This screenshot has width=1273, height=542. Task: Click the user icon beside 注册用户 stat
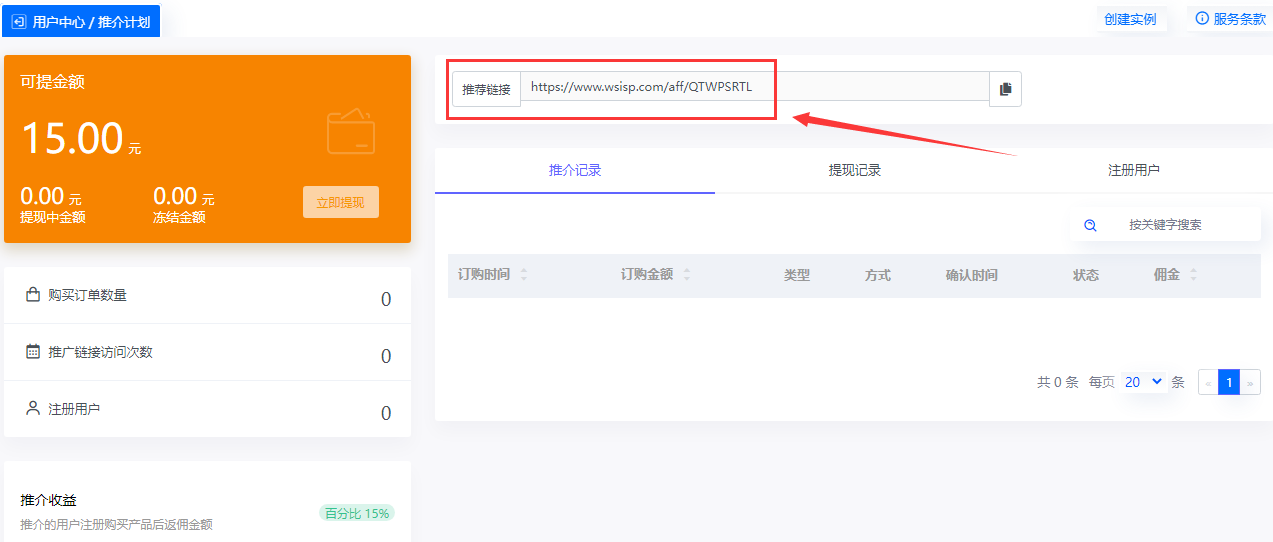pyautogui.click(x=33, y=409)
